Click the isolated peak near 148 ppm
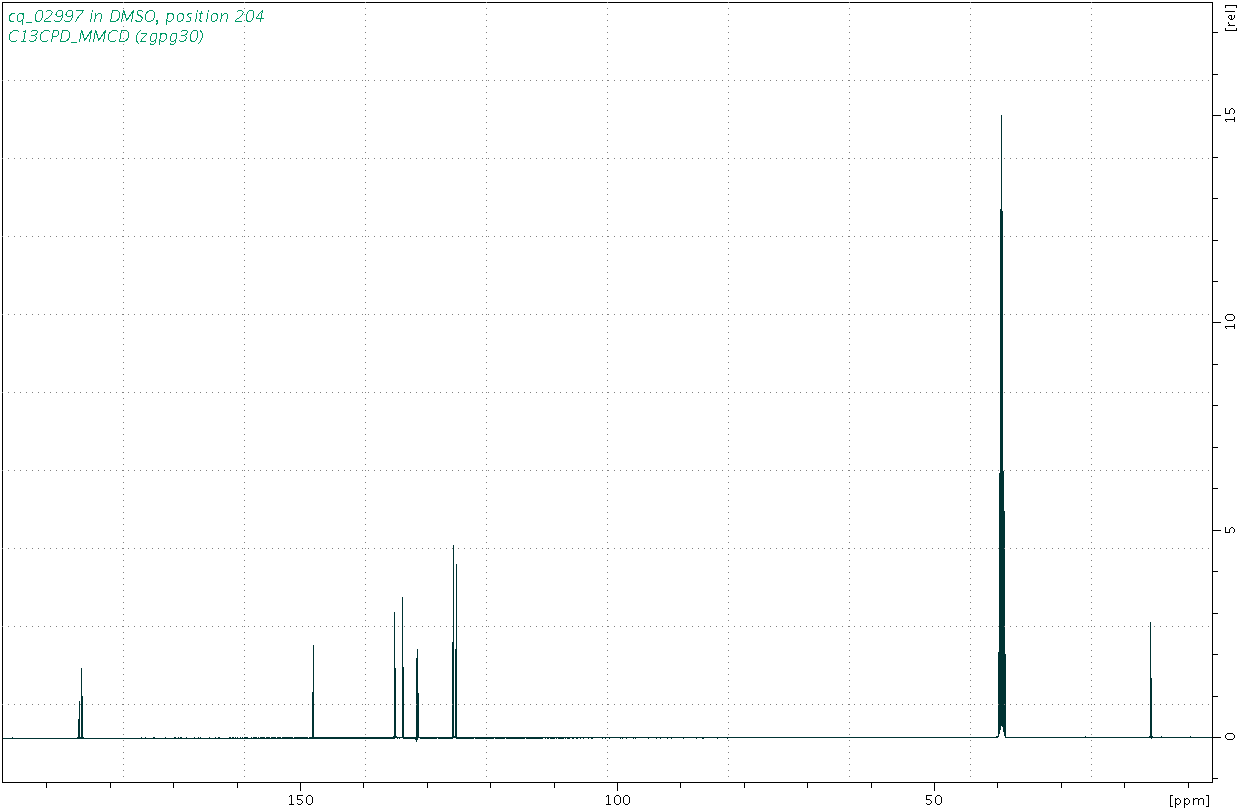The height and width of the screenshot is (811, 1243). click(x=313, y=692)
